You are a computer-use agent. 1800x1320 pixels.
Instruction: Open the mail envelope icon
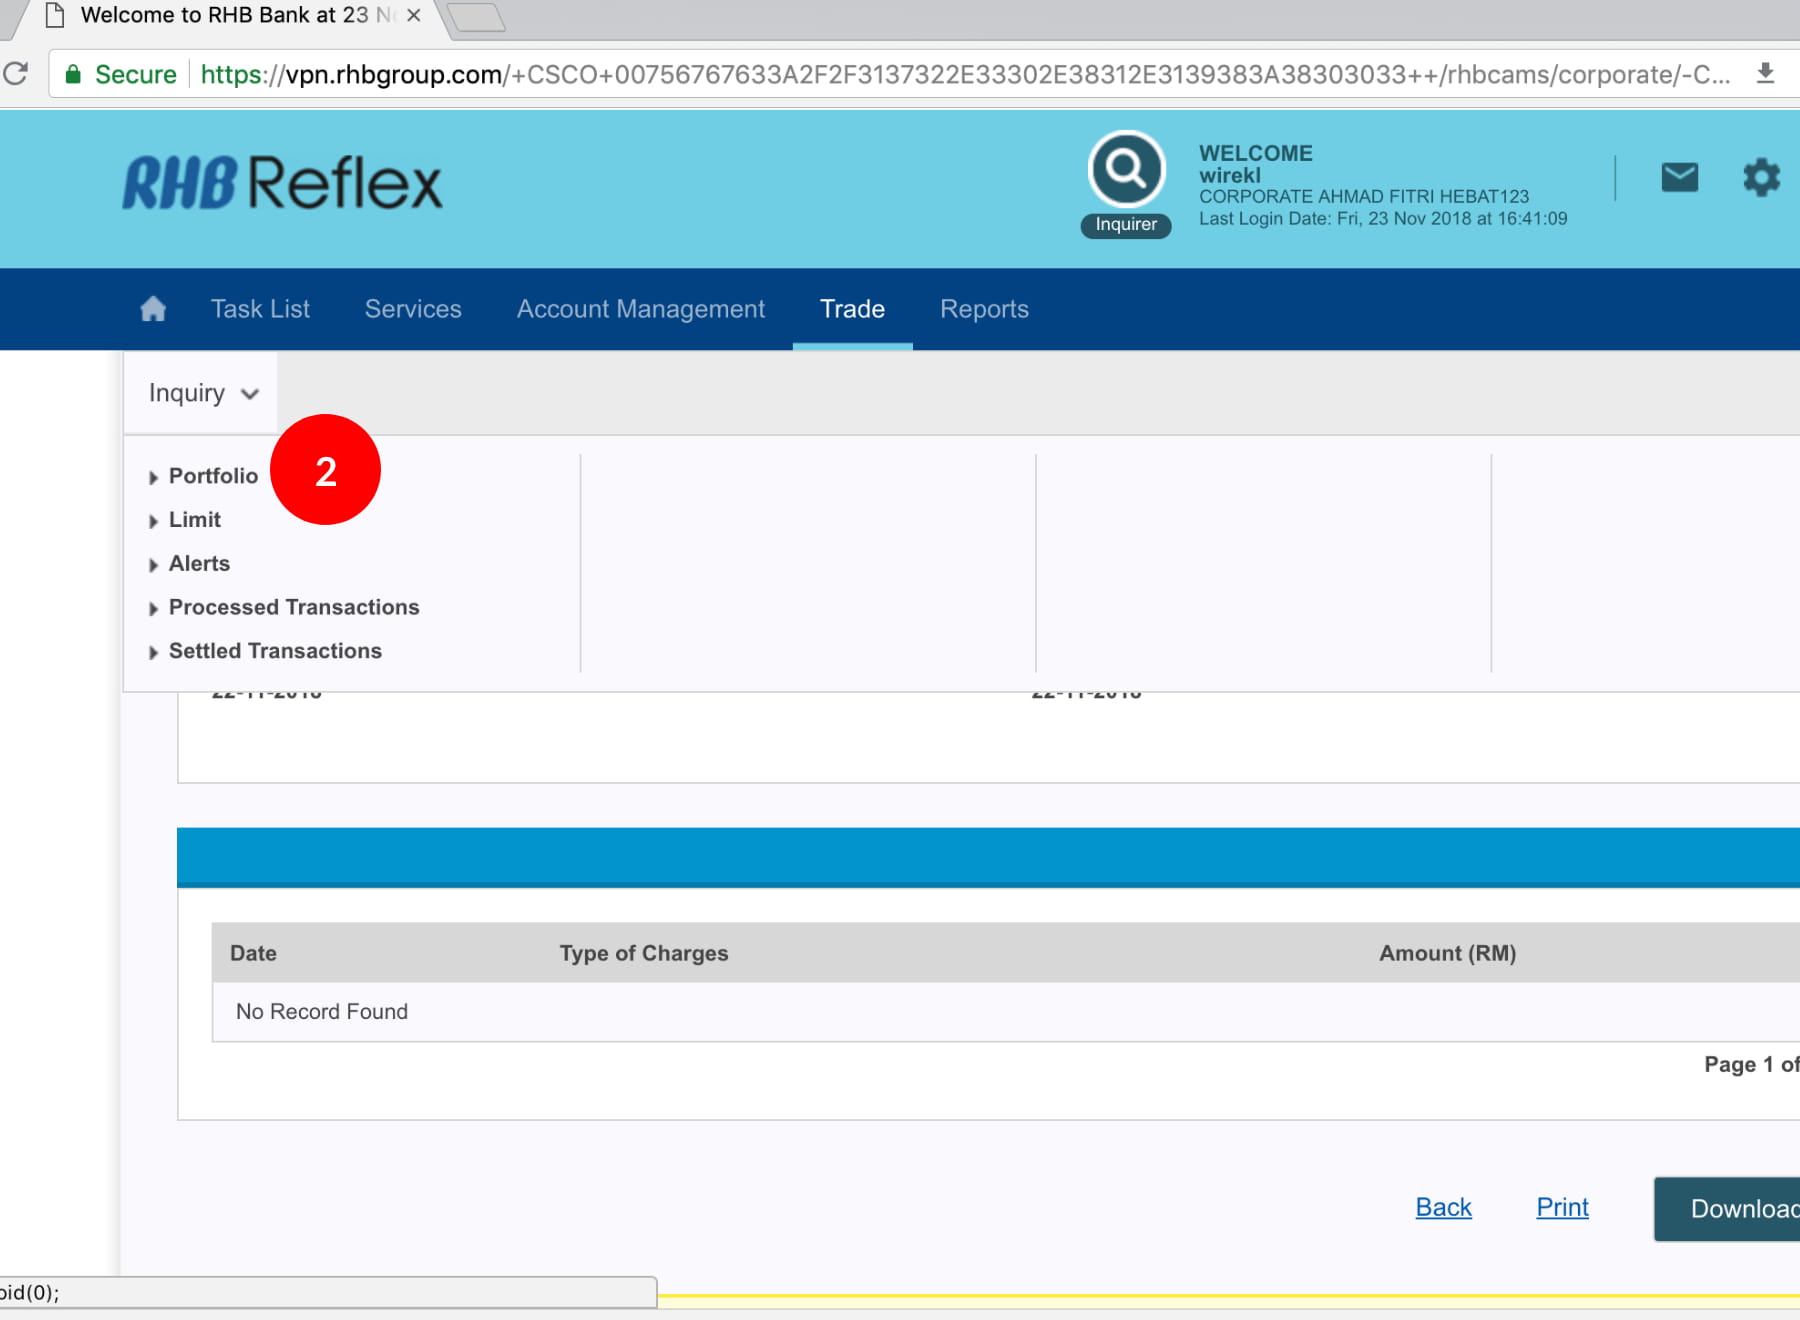[x=1679, y=178]
